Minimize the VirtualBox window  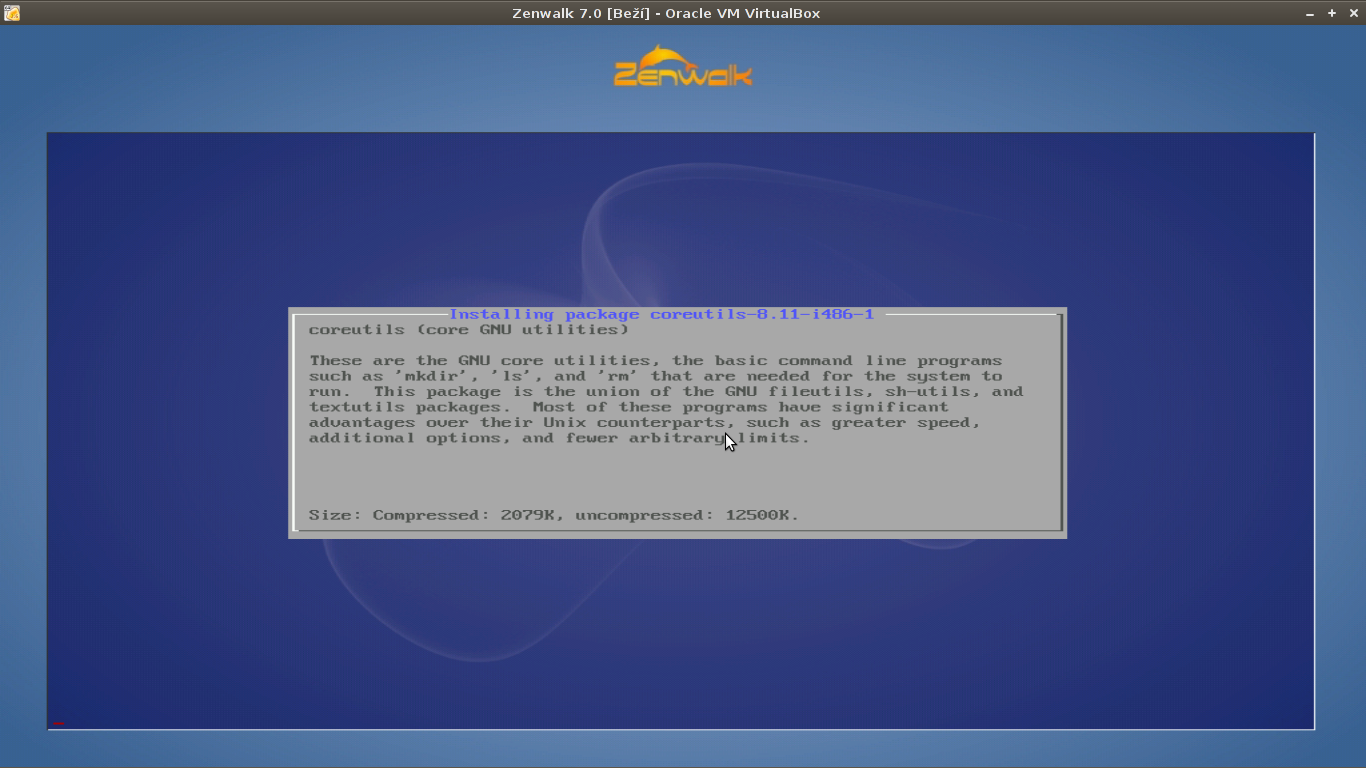[x=1310, y=13]
